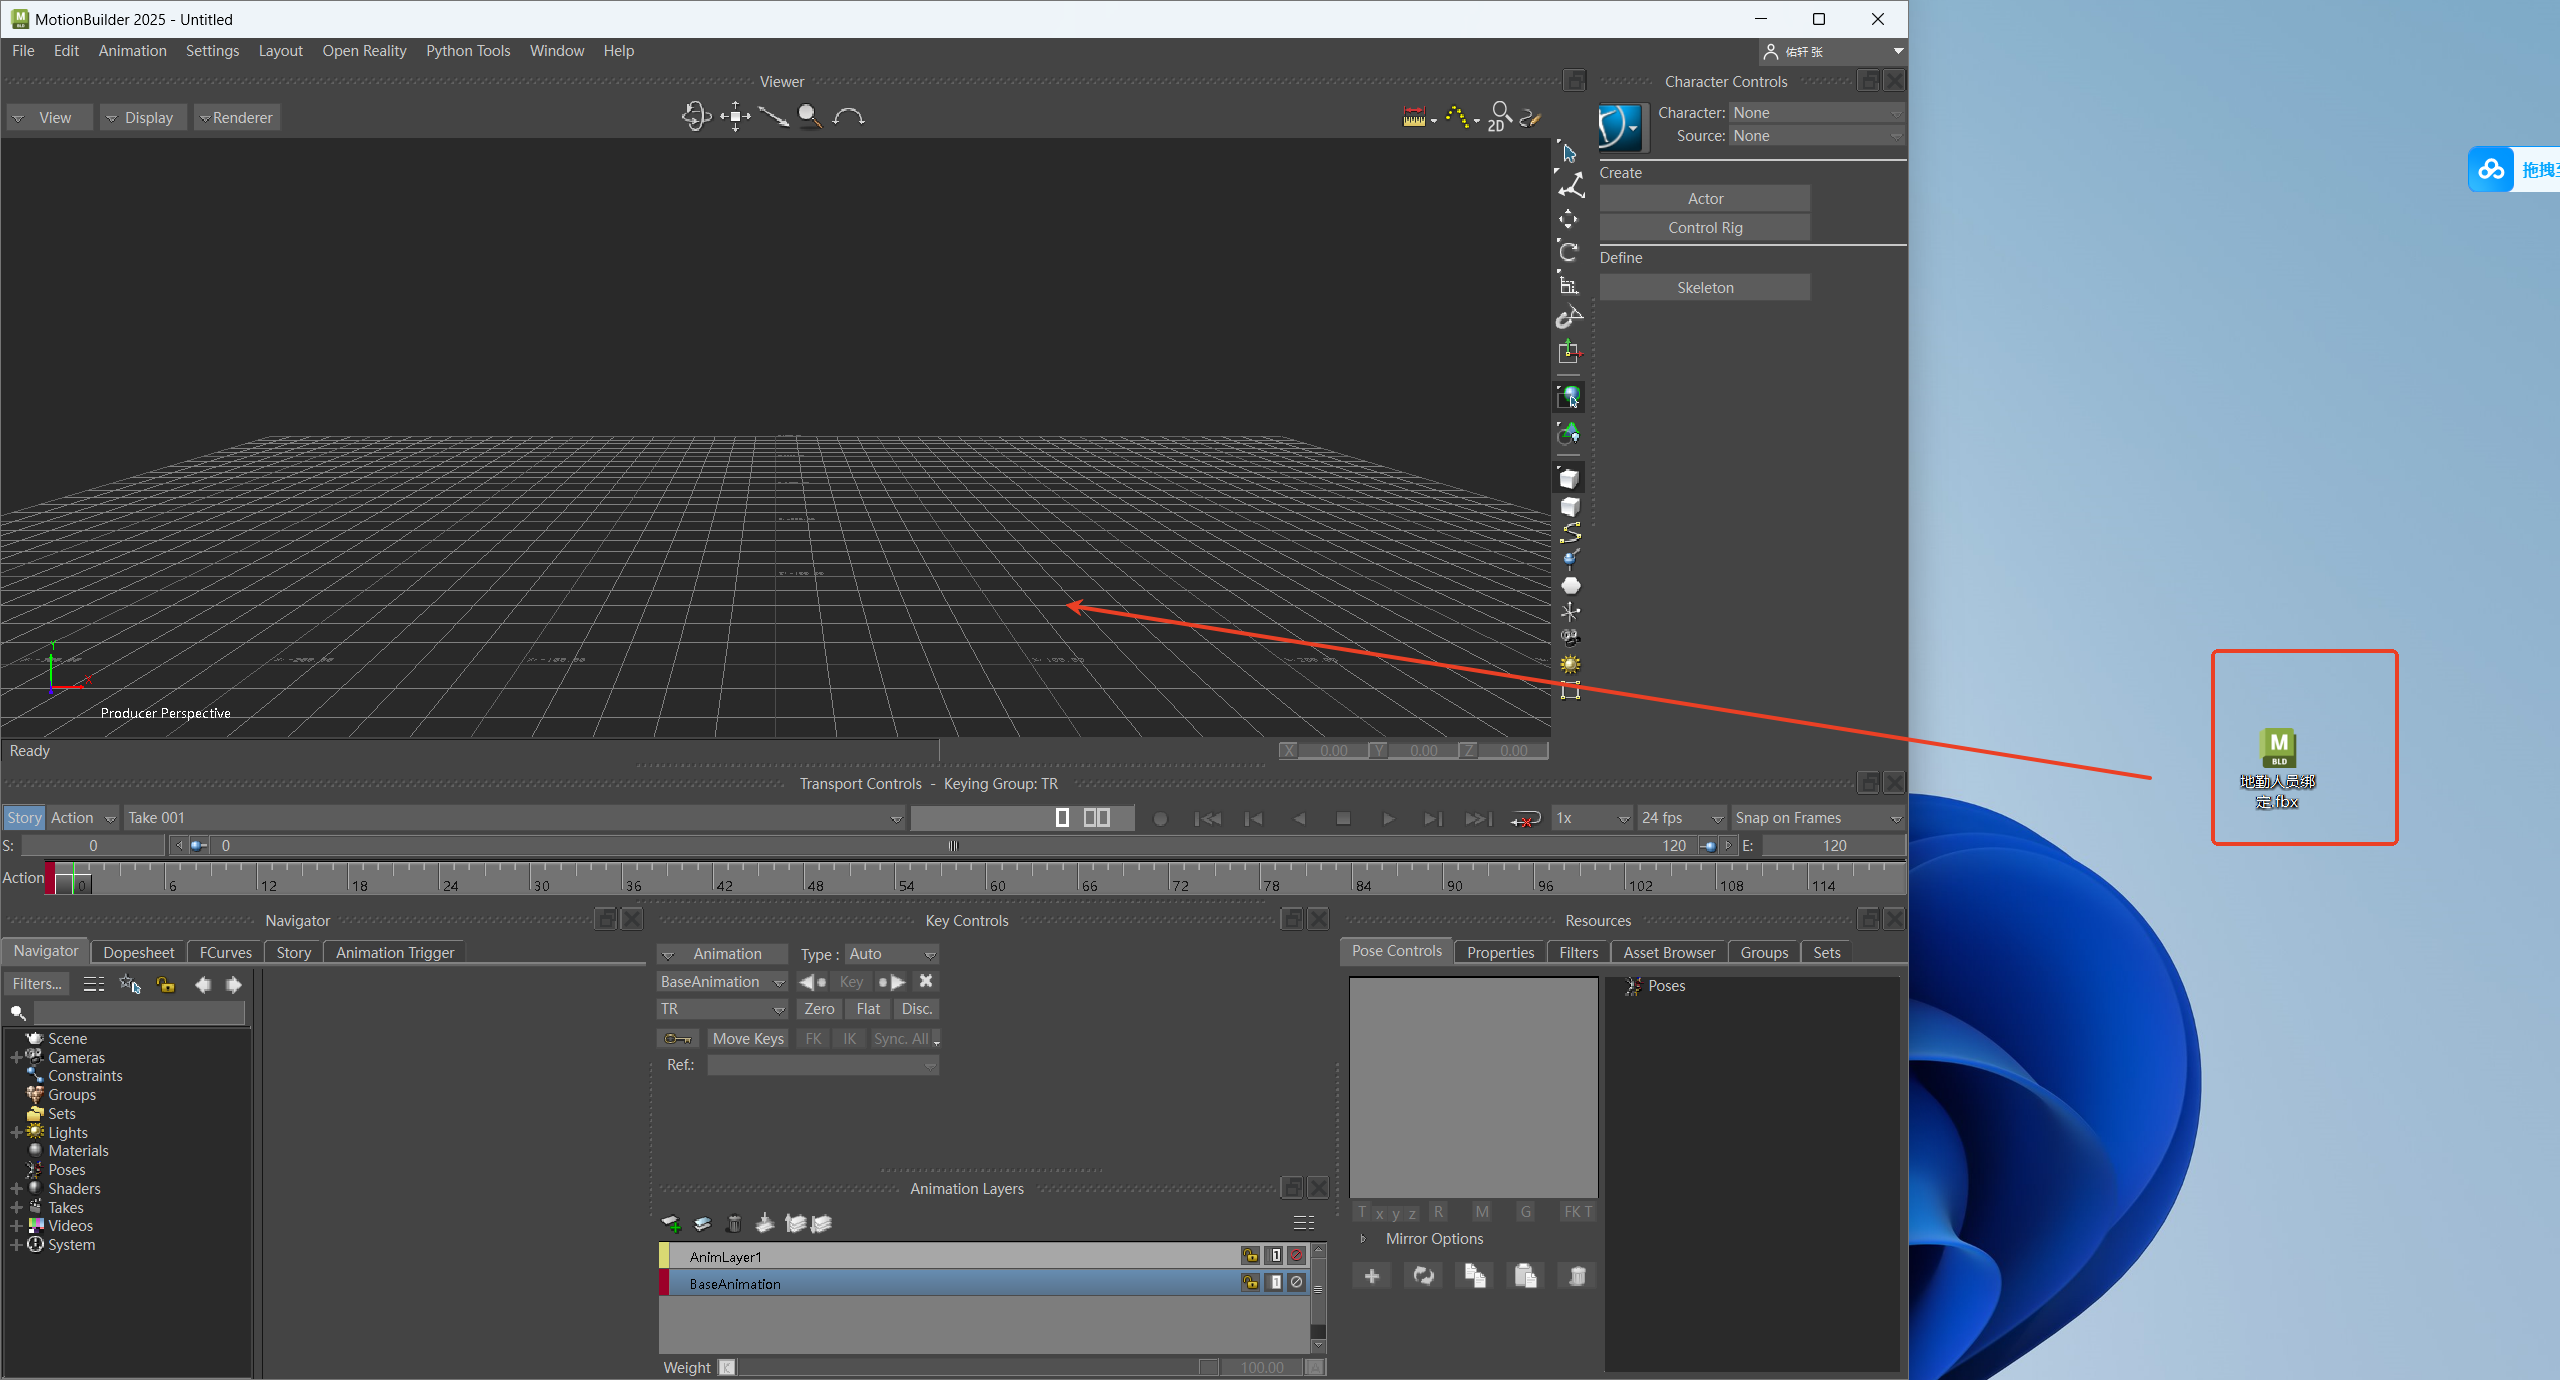Viewport: 2560px width, 1380px height.
Task: Select the Rotate tool in viewer toolbar
Action: tap(1569, 251)
